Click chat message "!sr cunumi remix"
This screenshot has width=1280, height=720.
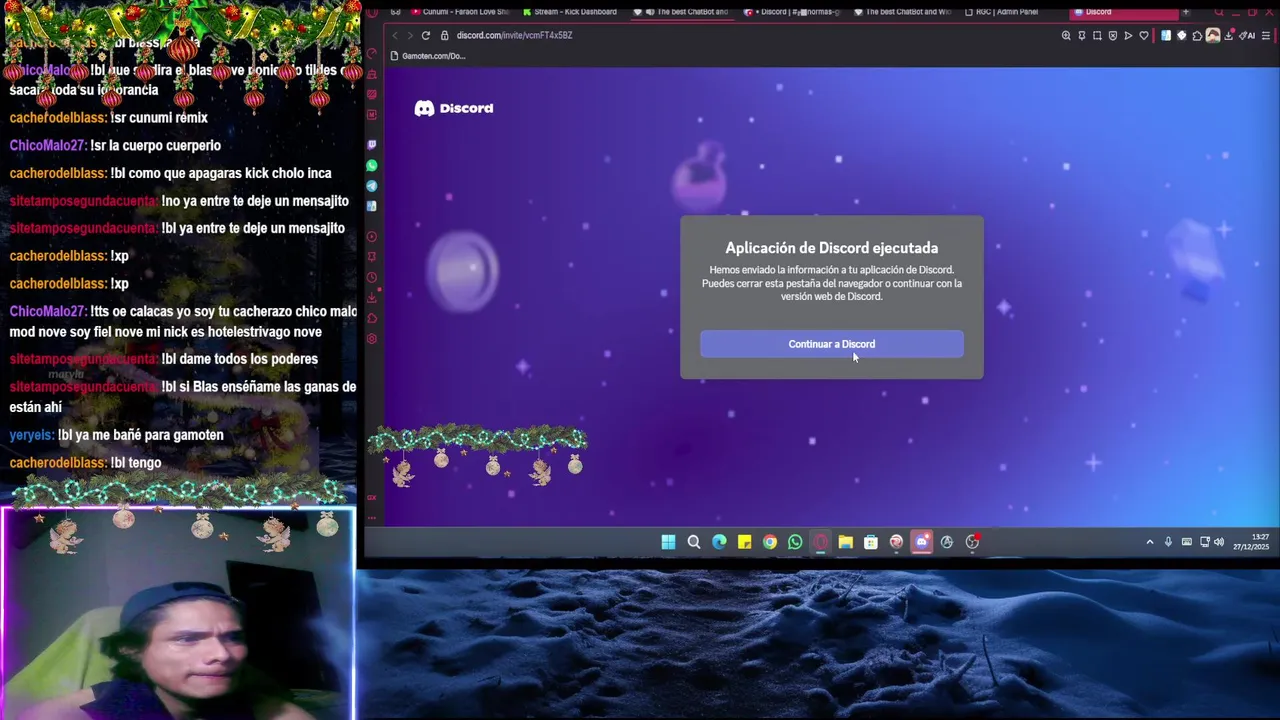159,118
